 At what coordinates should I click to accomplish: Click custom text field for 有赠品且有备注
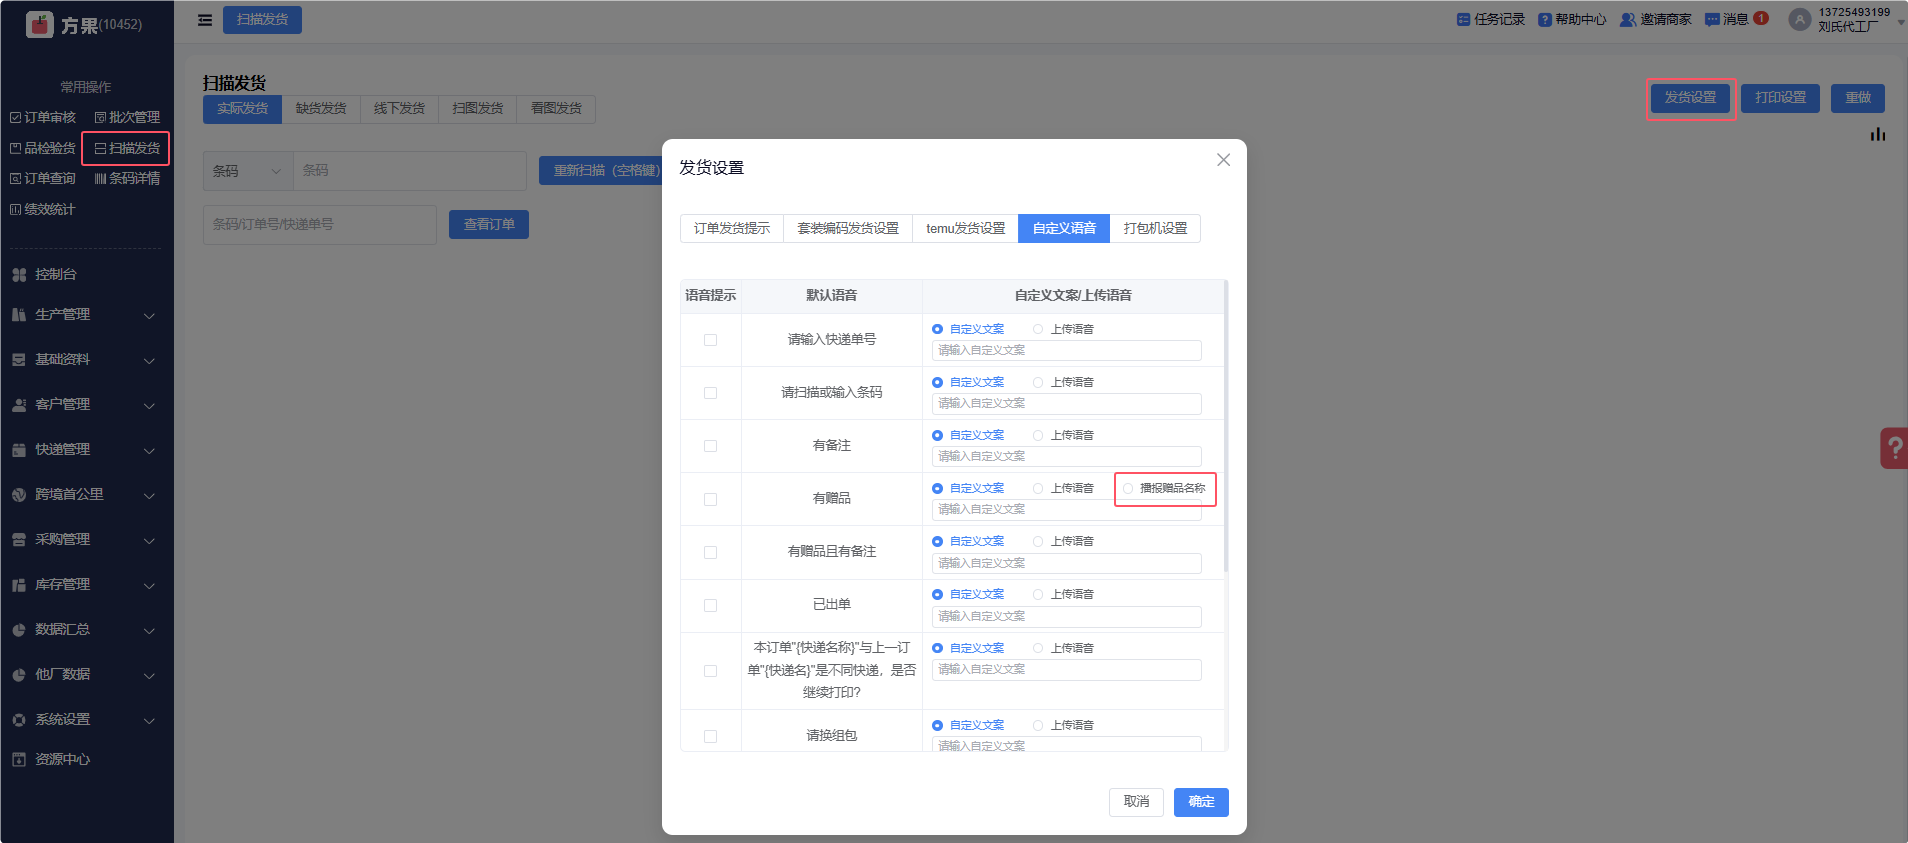point(1066,563)
